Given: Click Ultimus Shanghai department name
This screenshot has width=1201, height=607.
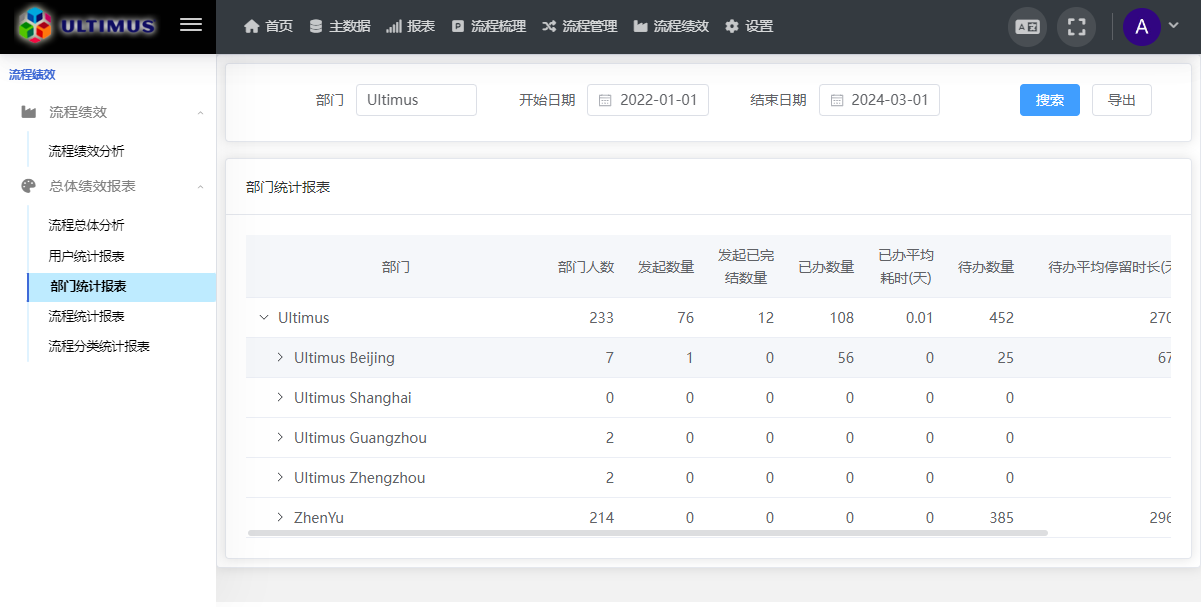Looking at the screenshot, I should pyautogui.click(x=353, y=398).
